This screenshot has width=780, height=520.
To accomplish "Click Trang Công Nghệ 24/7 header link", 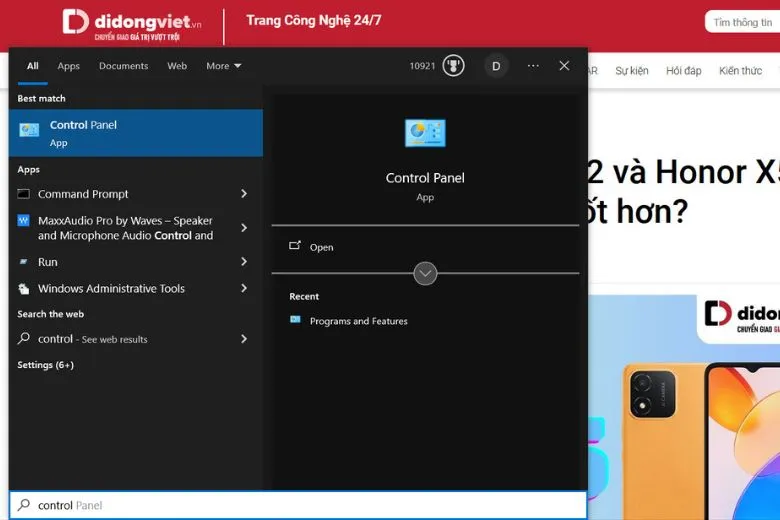I will coord(313,20).
